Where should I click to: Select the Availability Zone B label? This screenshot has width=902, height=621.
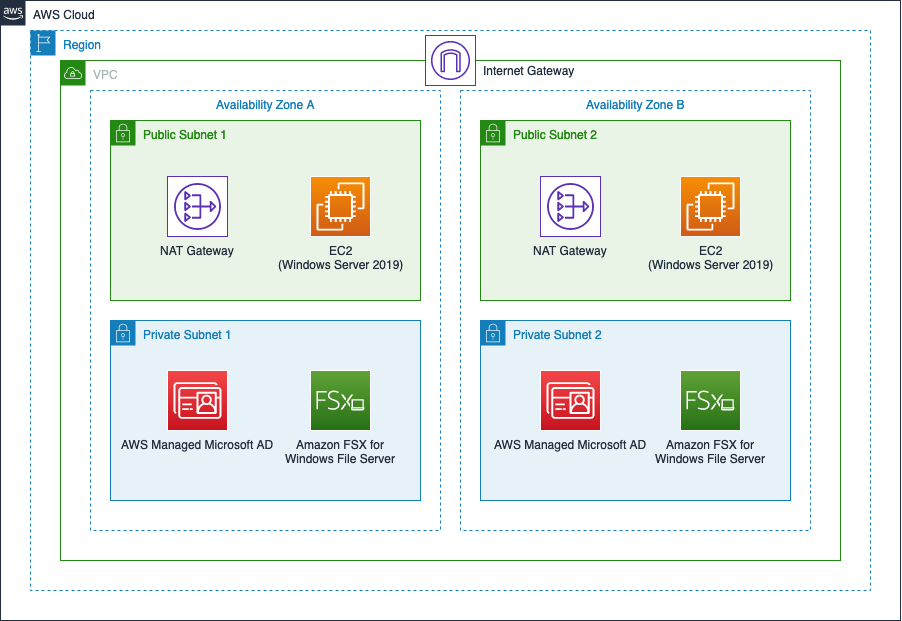point(634,105)
